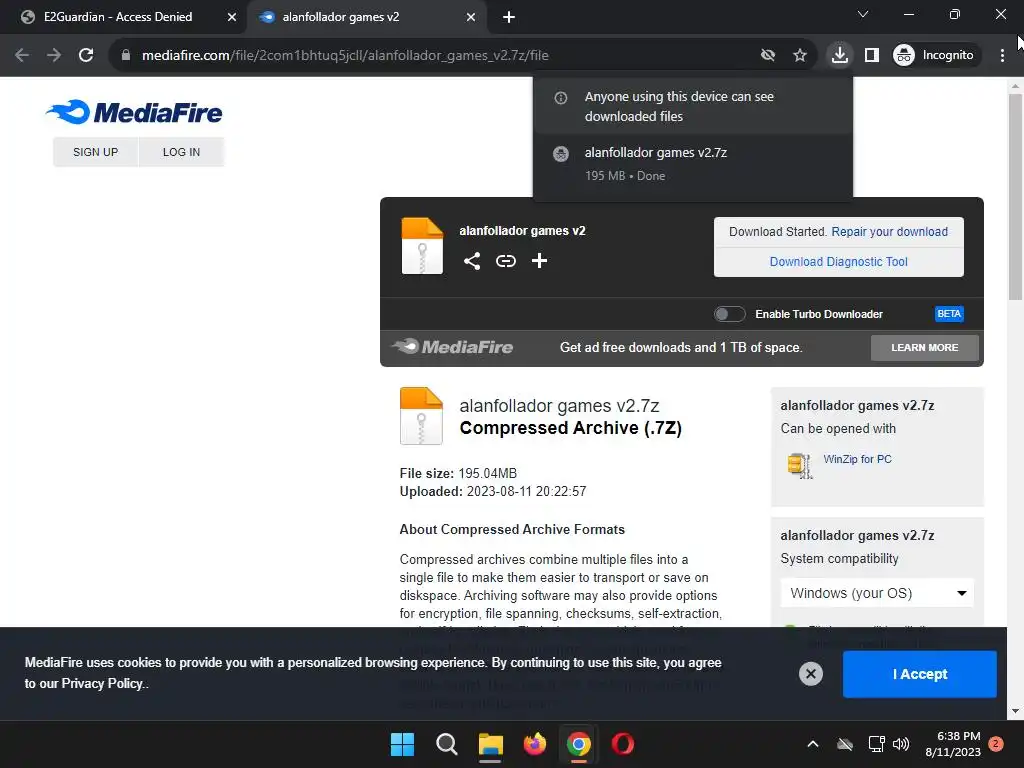Click the share icon for the file
Screen dimensions: 1024x768
[x=472, y=261]
